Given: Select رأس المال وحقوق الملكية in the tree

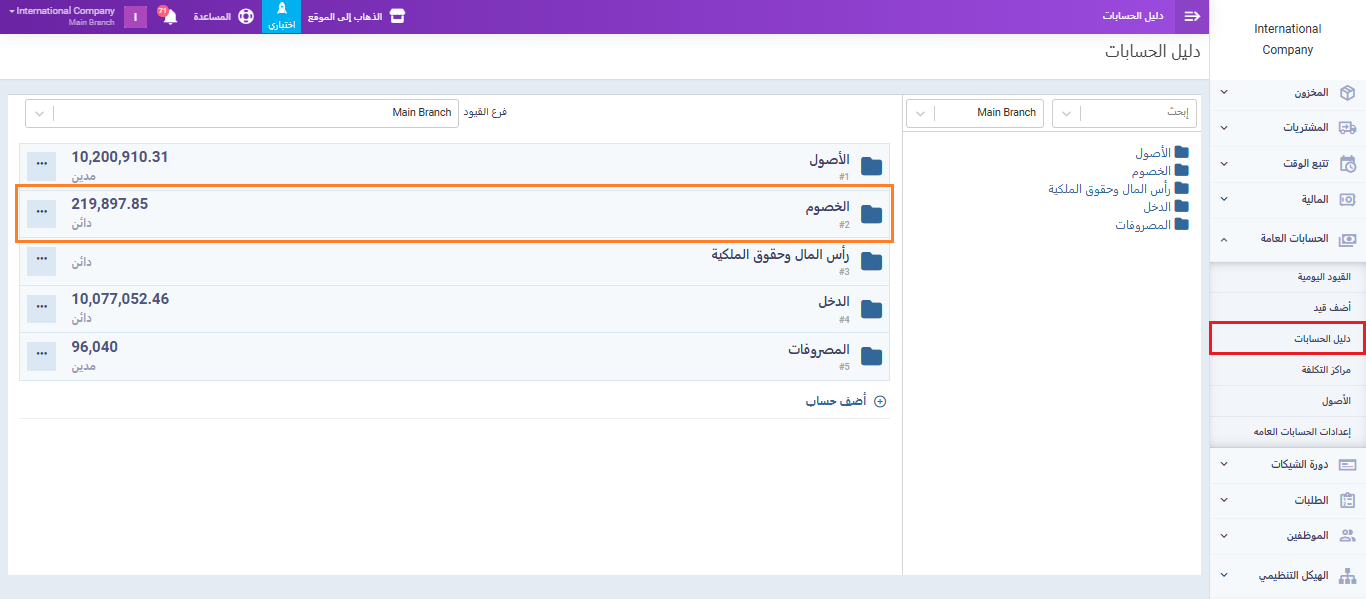Looking at the screenshot, I should click(1109, 188).
